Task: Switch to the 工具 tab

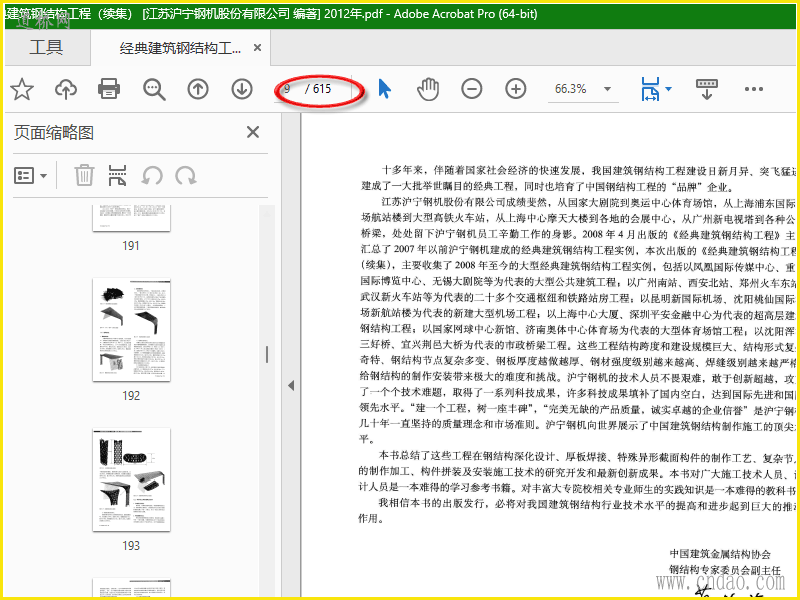Action: tap(46, 47)
